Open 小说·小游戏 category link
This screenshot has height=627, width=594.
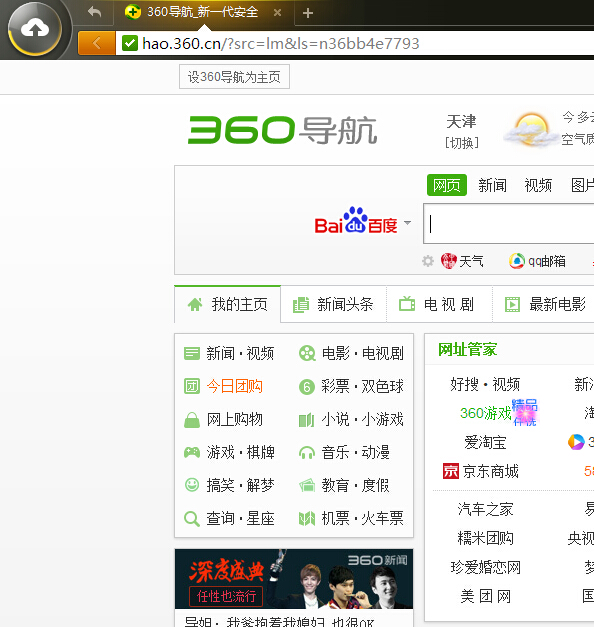pos(362,420)
